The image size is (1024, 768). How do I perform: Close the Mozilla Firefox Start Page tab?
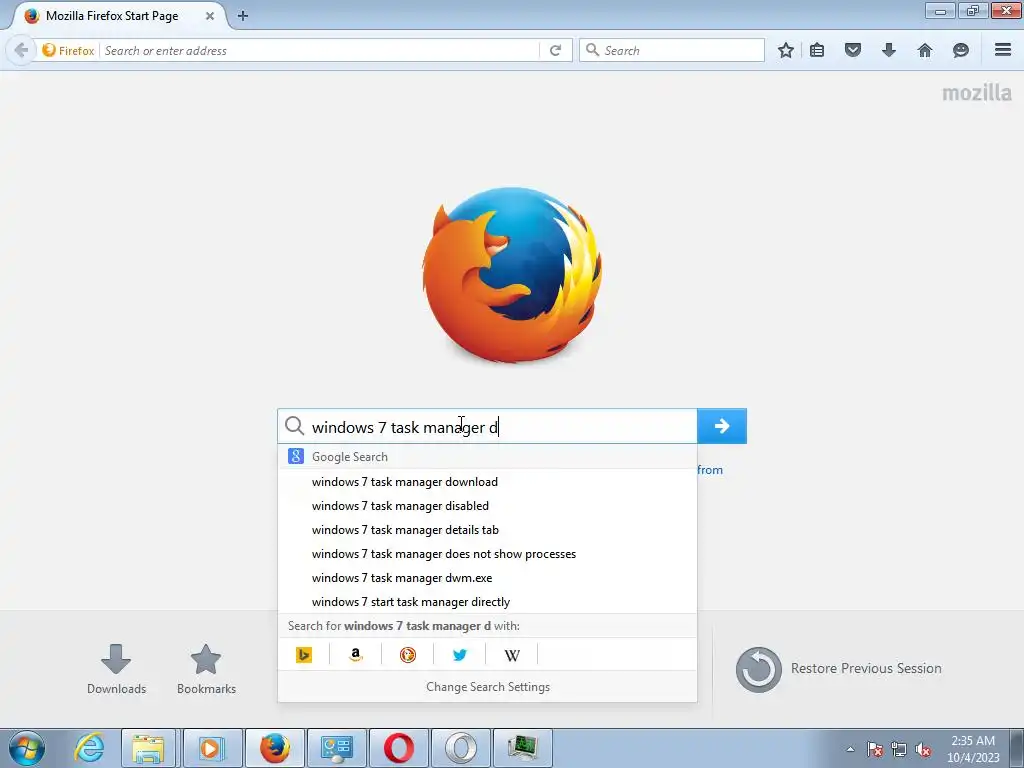coord(210,16)
